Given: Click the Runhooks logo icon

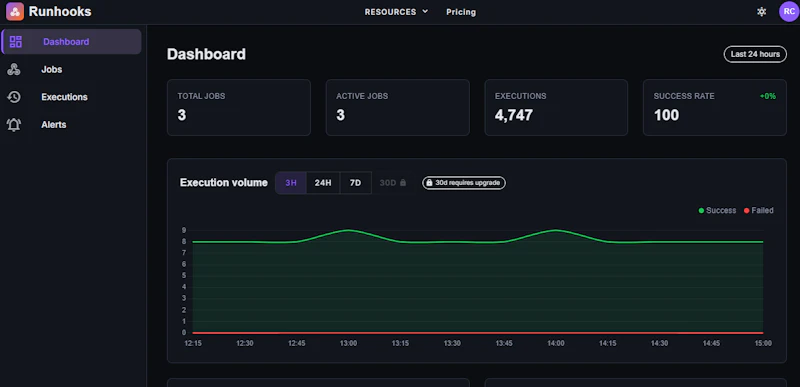Looking at the screenshot, I should pyautogui.click(x=15, y=11).
